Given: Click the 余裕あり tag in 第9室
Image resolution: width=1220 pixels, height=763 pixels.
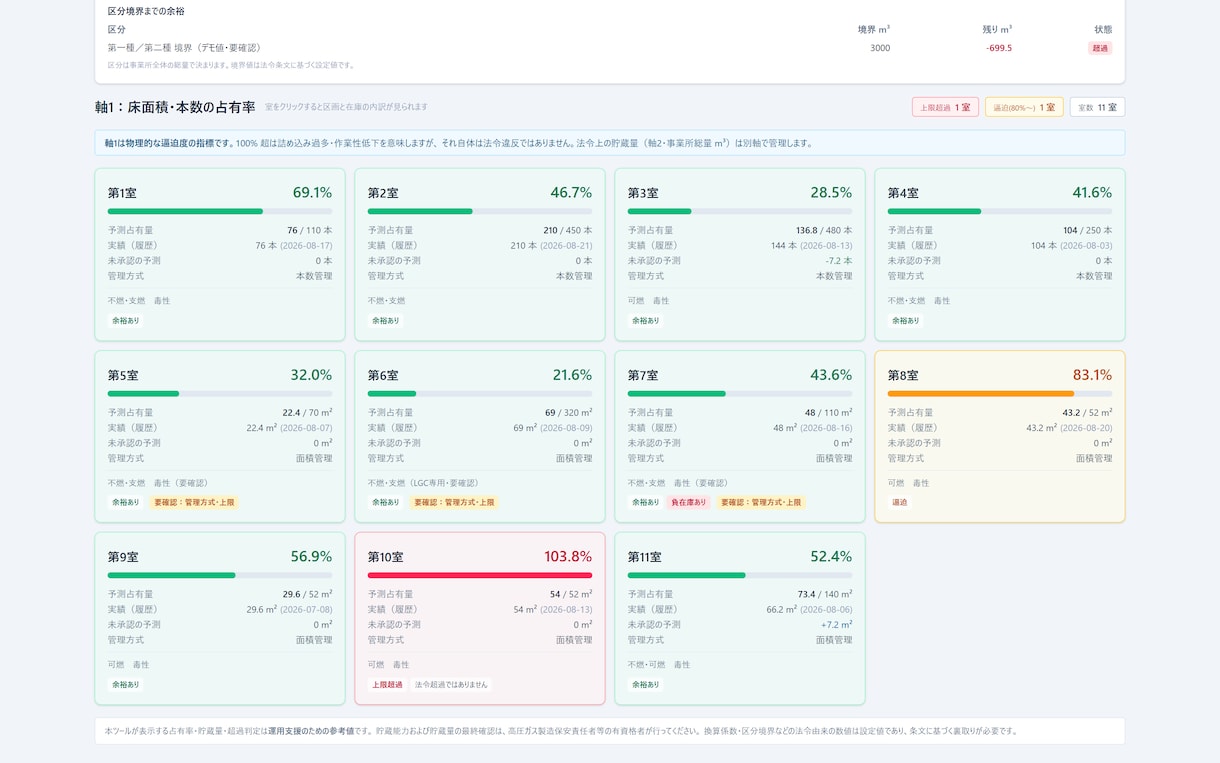Looking at the screenshot, I should [x=126, y=684].
